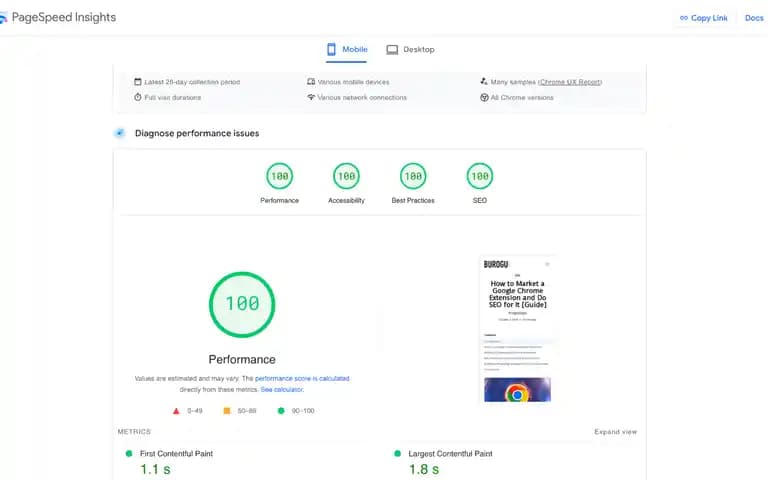
Task: Click the 1.1 s metric value
Action: [x=155, y=470]
